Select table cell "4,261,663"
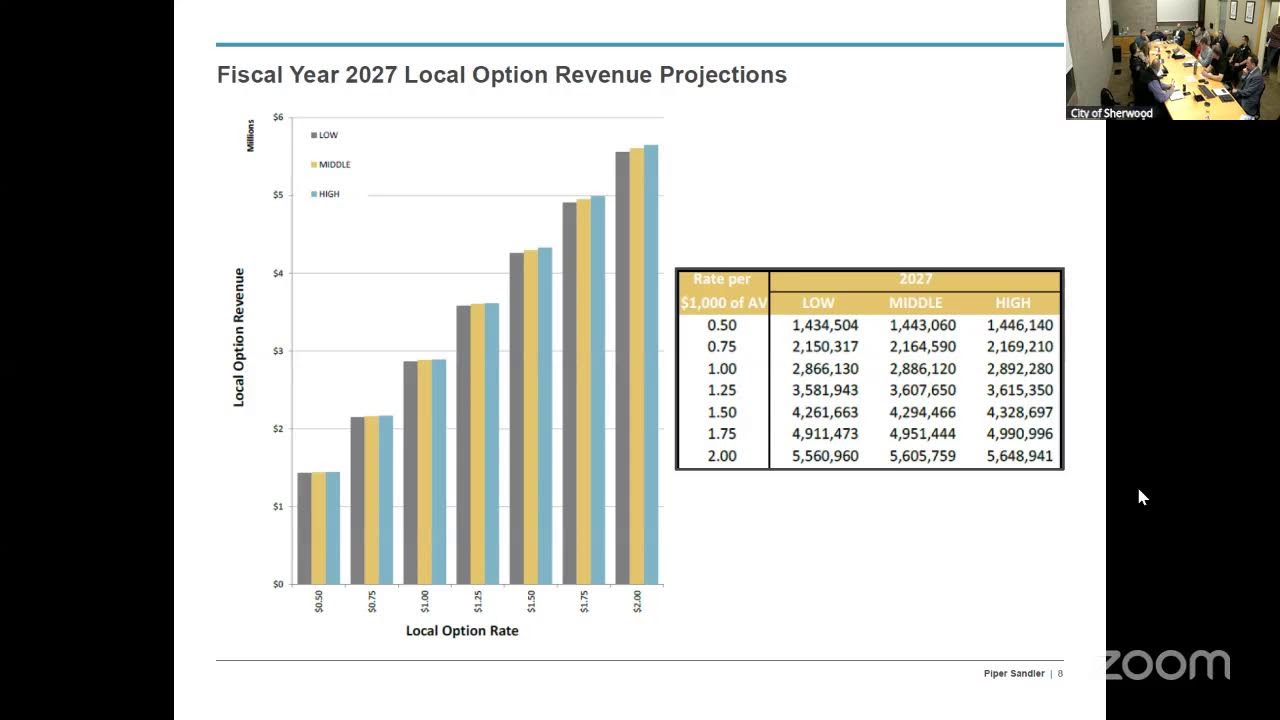The image size is (1280, 720). pyautogui.click(x=825, y=412)
